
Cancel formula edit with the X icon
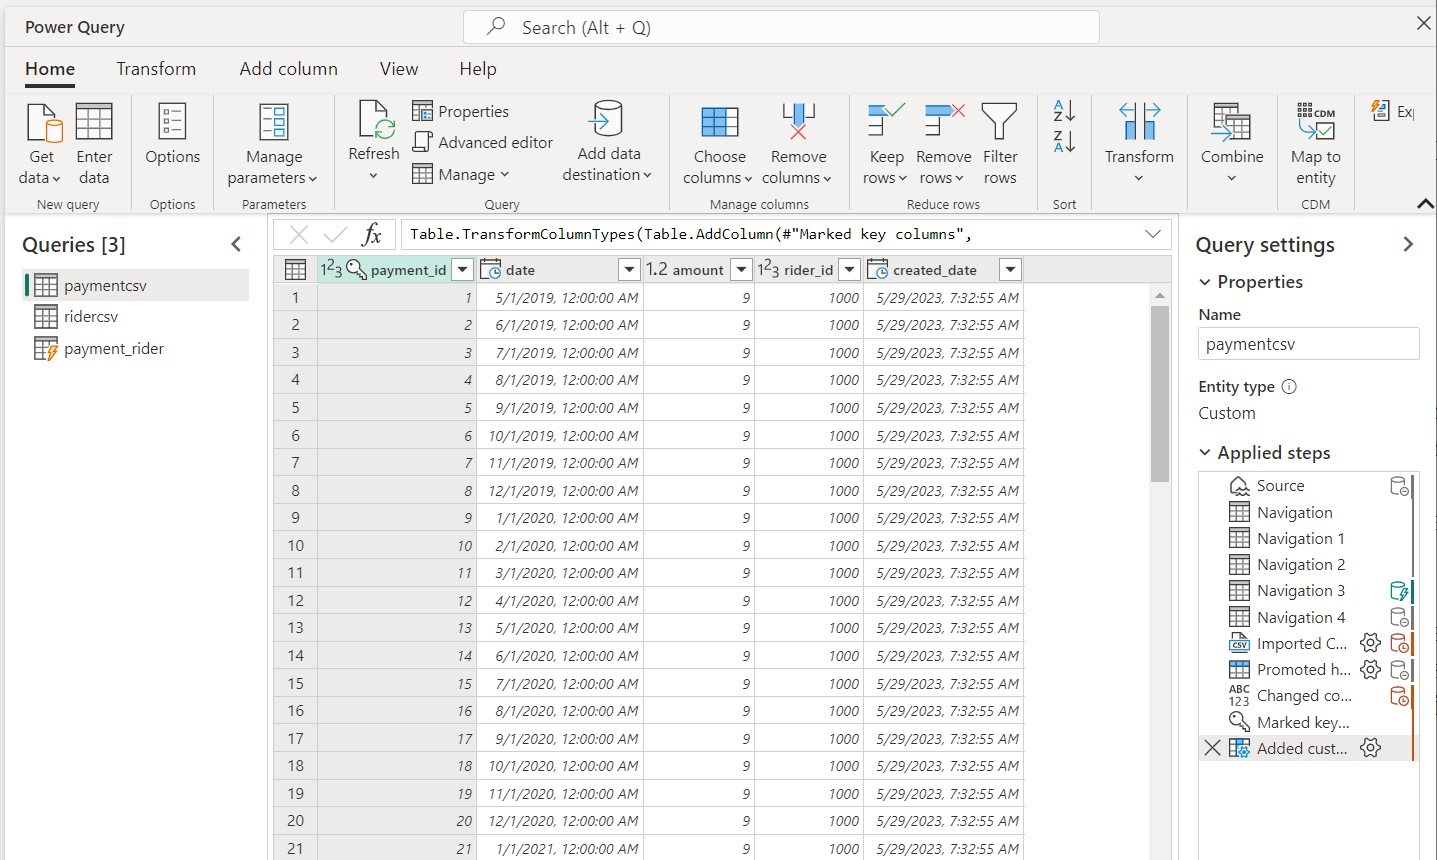tap(298, 235)
